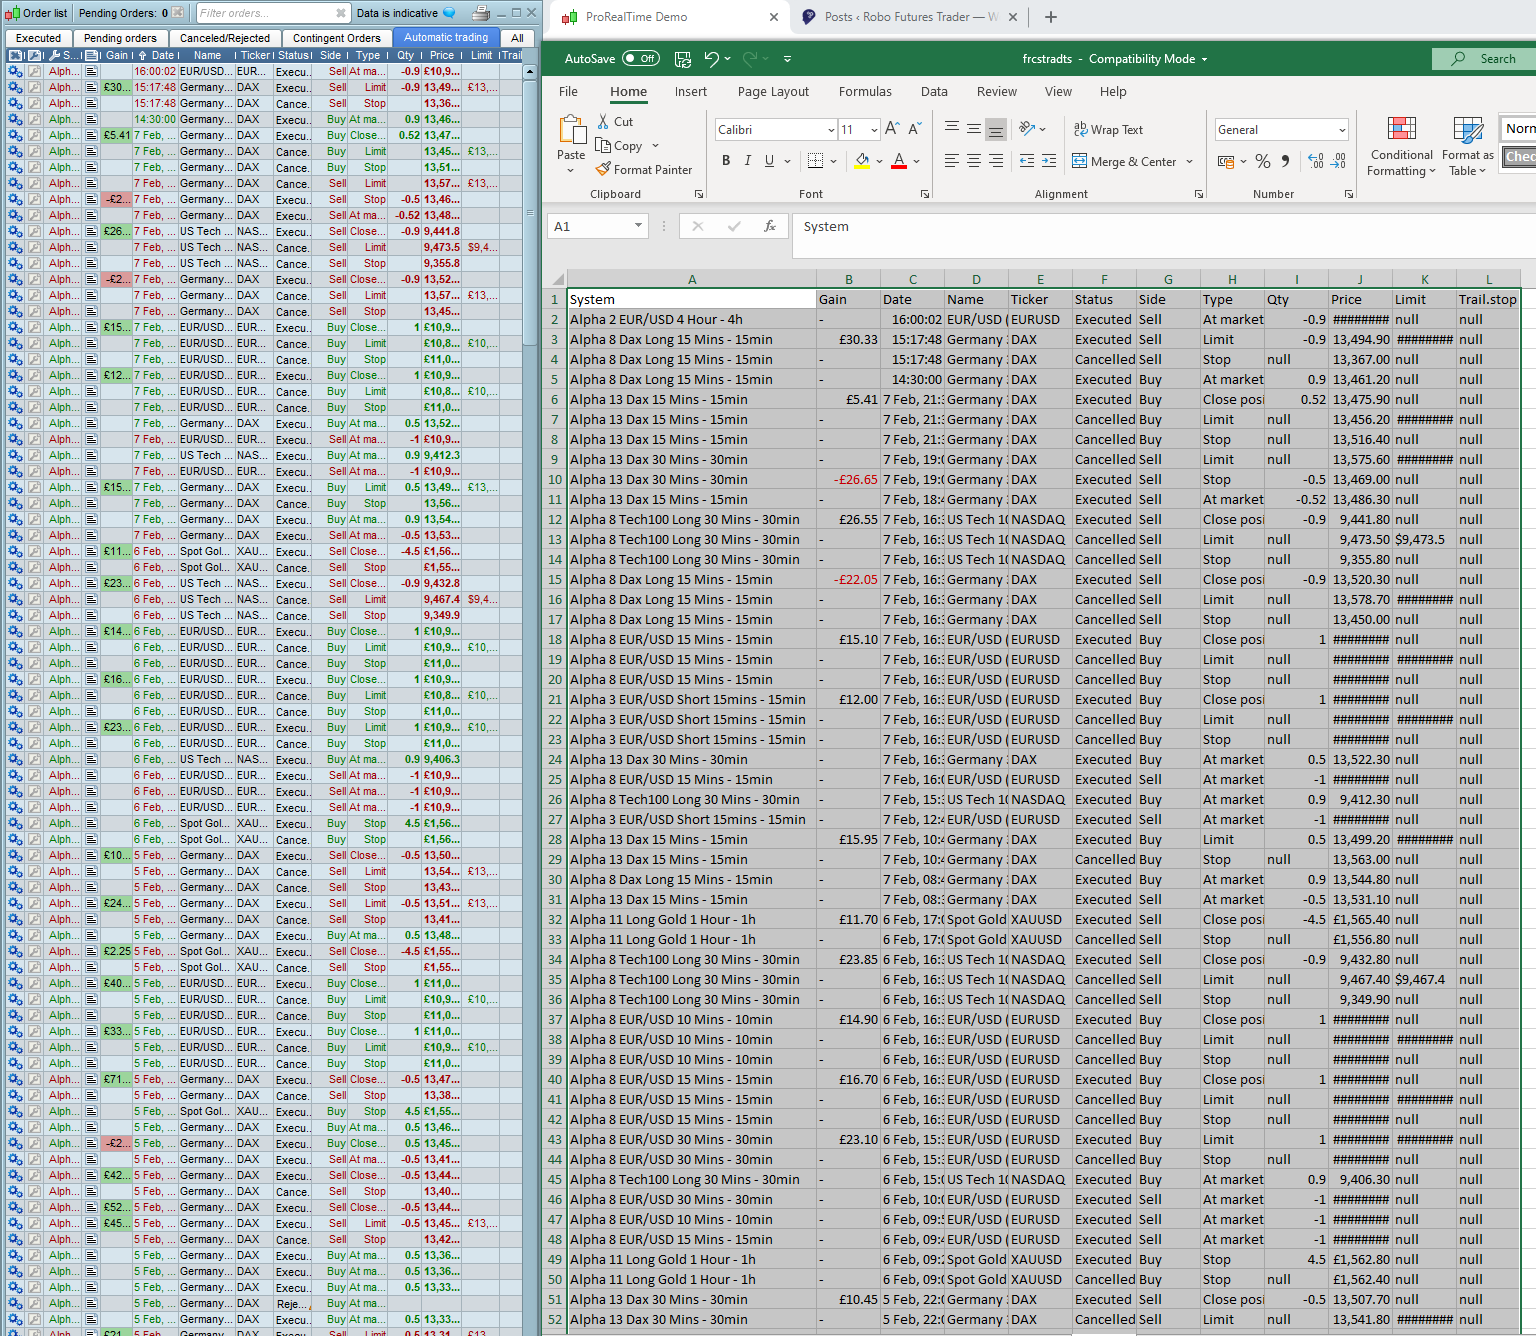Increase font size with the larger A

tap(892, 129)
